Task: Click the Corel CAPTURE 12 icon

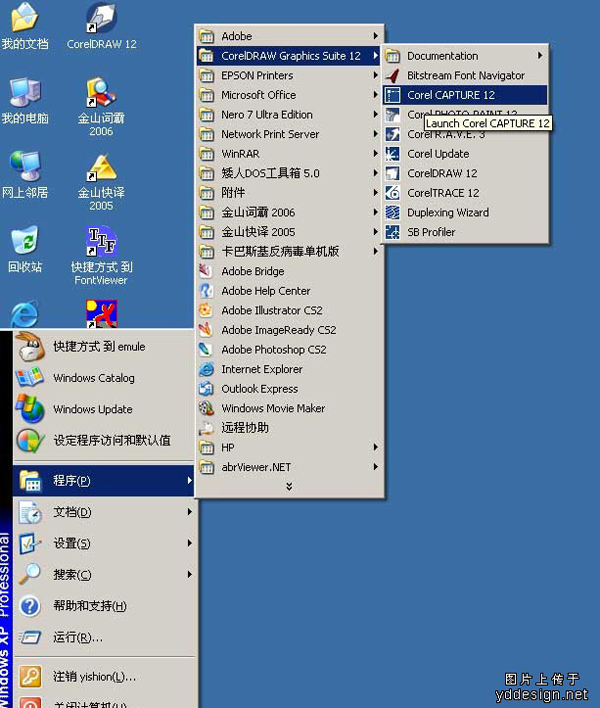Action: pyautogui.click(x=392, y=95)
